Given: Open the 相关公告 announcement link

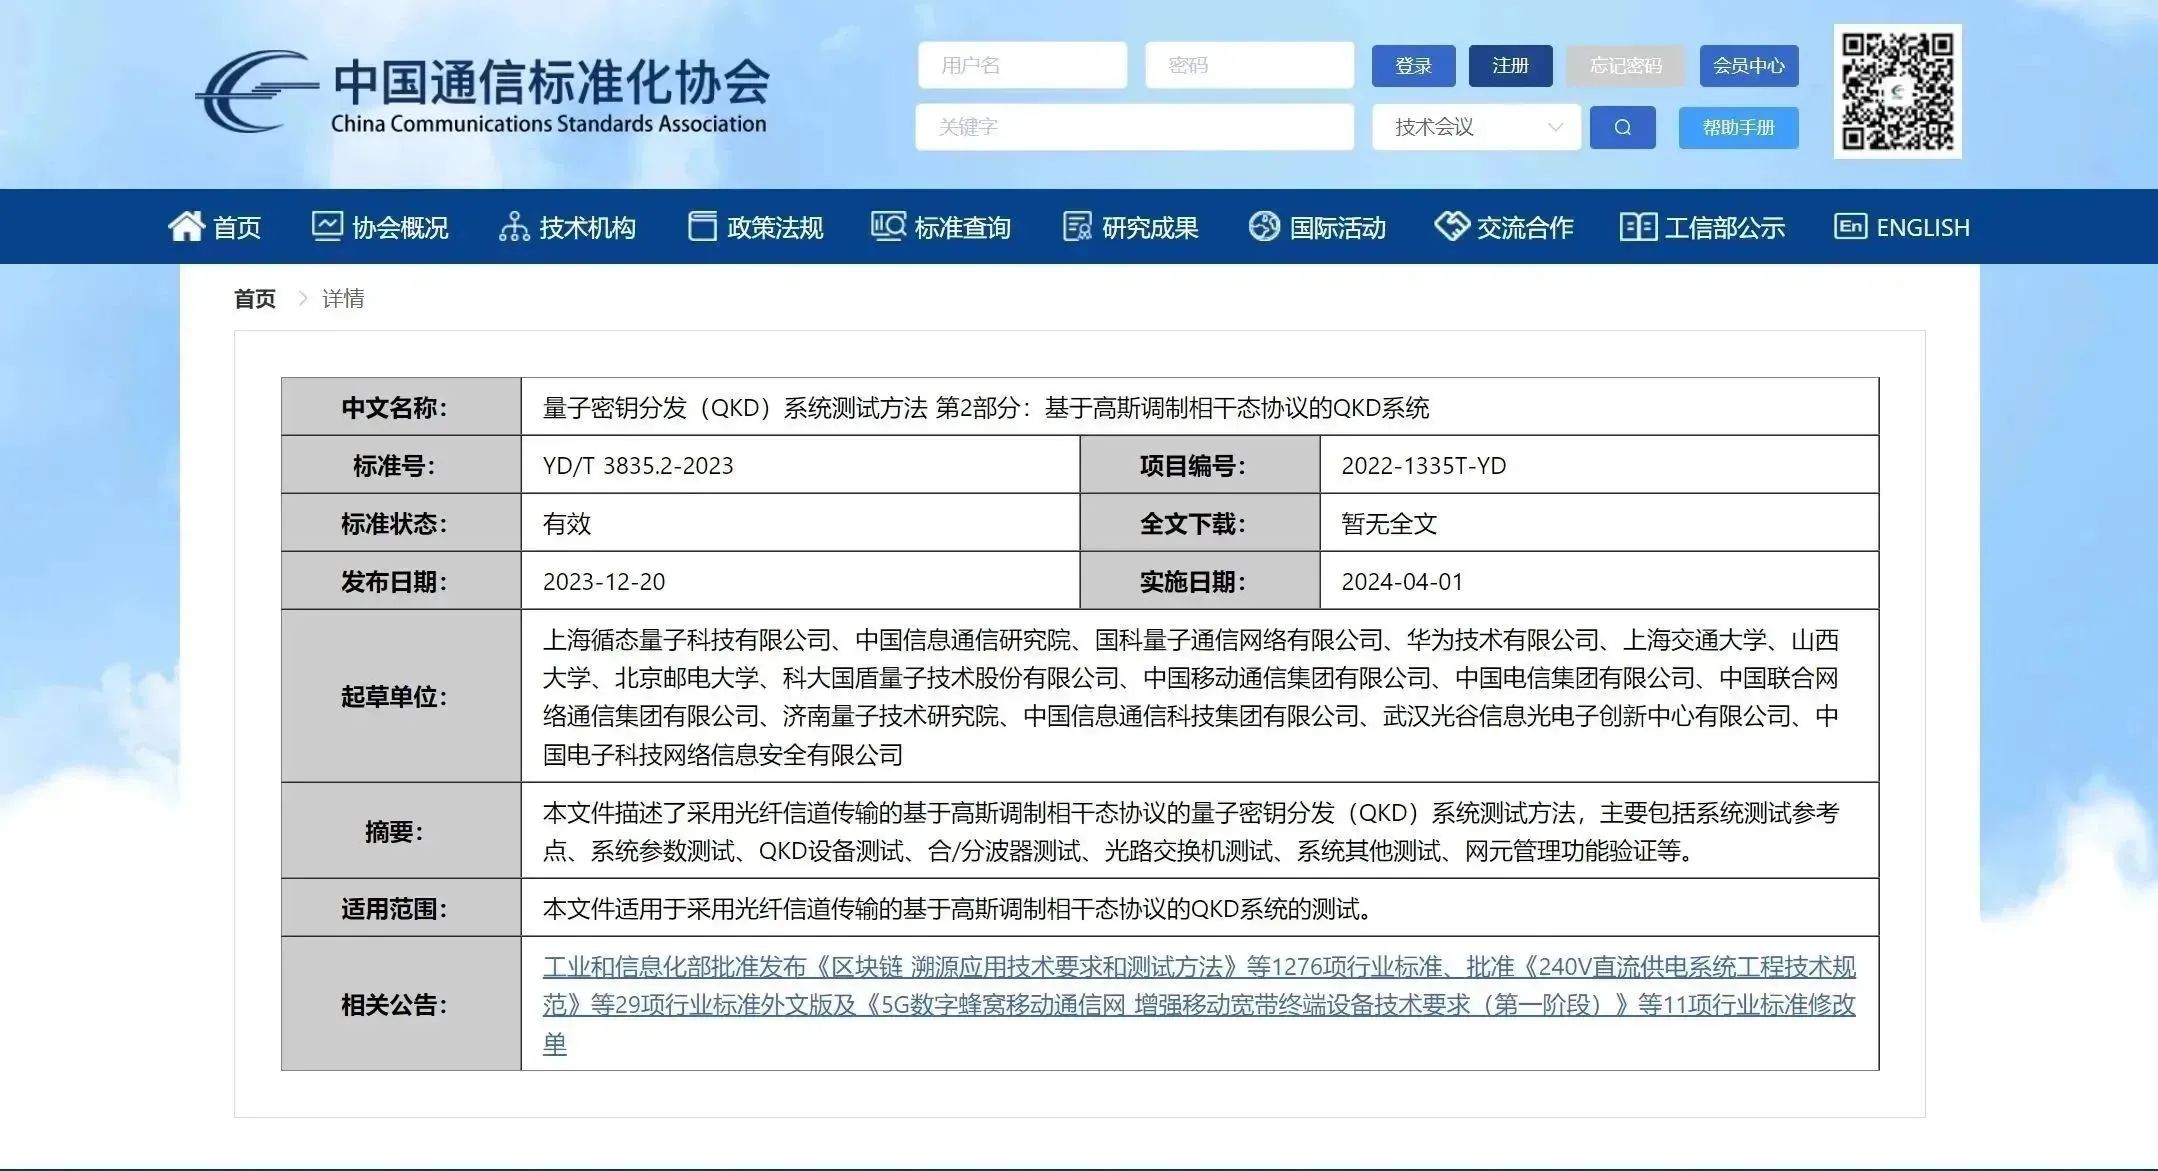Looking at the screenshot, I should [1199, 1004].
